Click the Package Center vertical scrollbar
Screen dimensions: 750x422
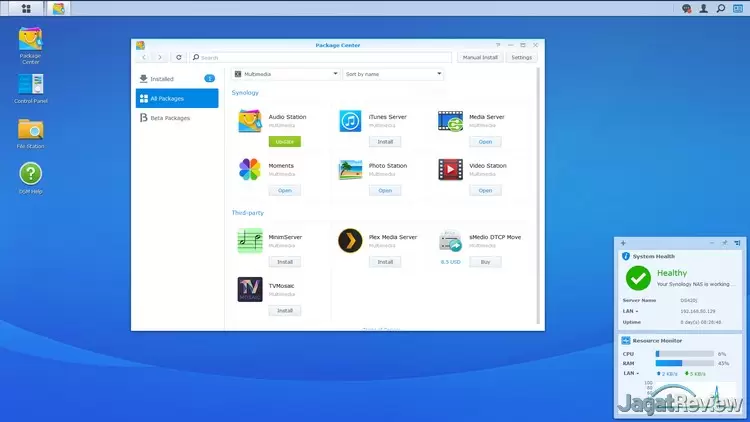[x=538, y=196]
